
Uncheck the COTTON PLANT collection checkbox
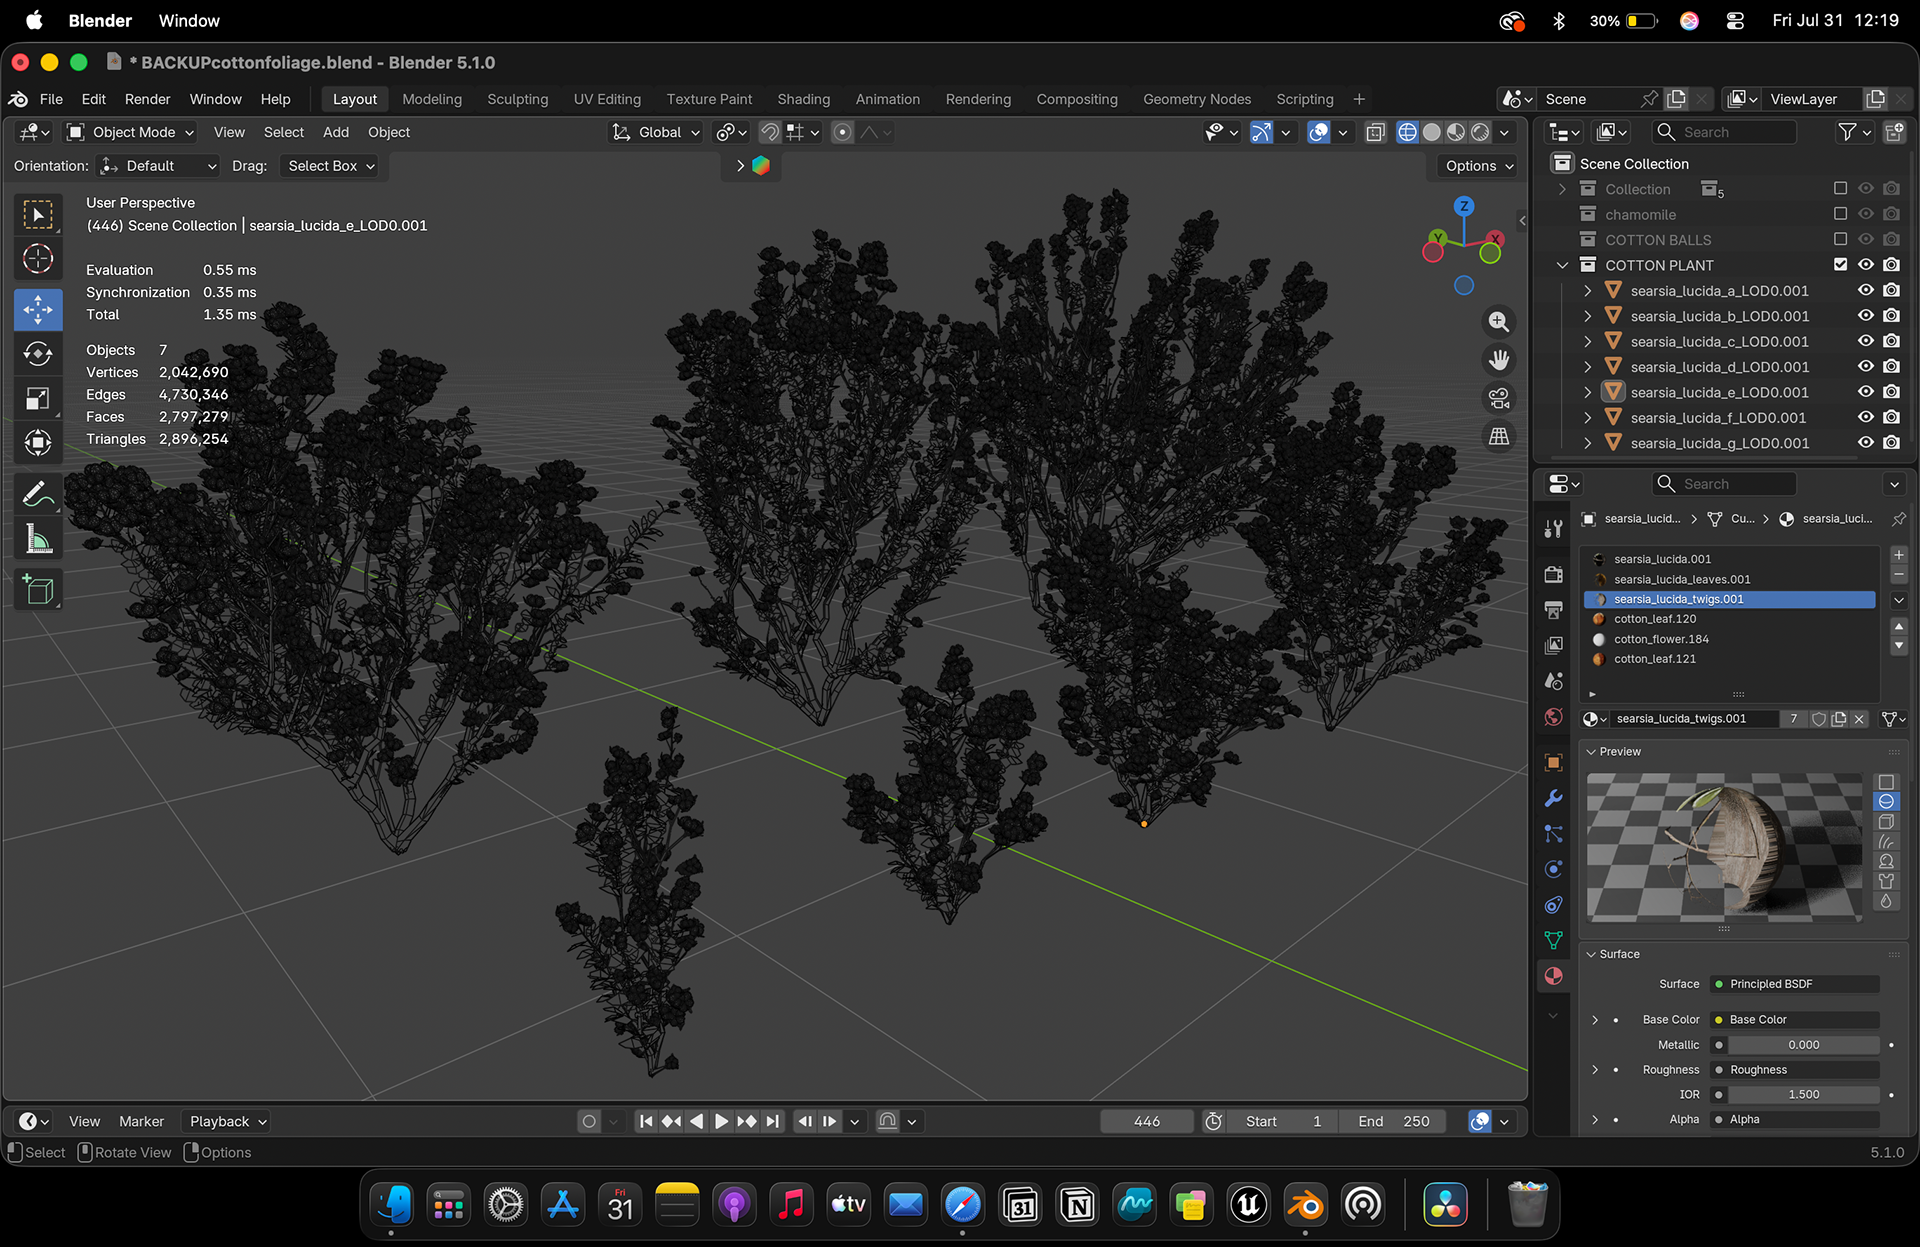tap(1840, 265)
